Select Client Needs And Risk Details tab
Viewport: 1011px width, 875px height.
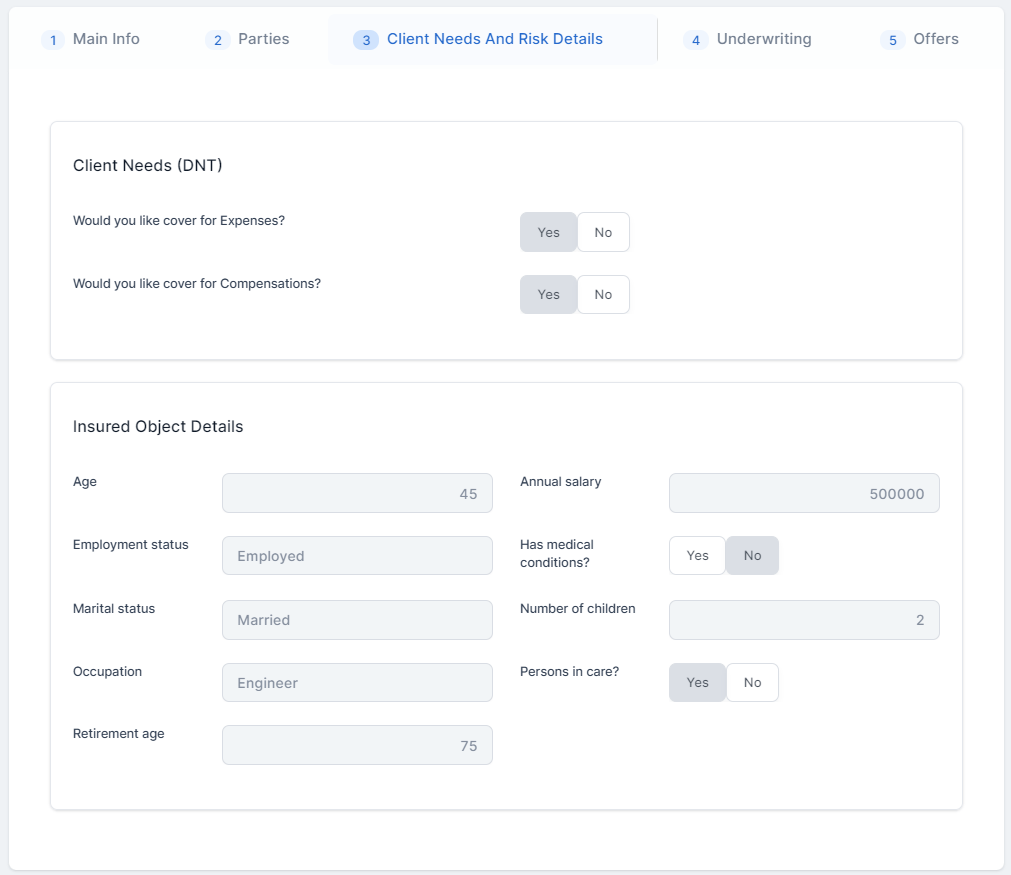(x=479, y=39)
